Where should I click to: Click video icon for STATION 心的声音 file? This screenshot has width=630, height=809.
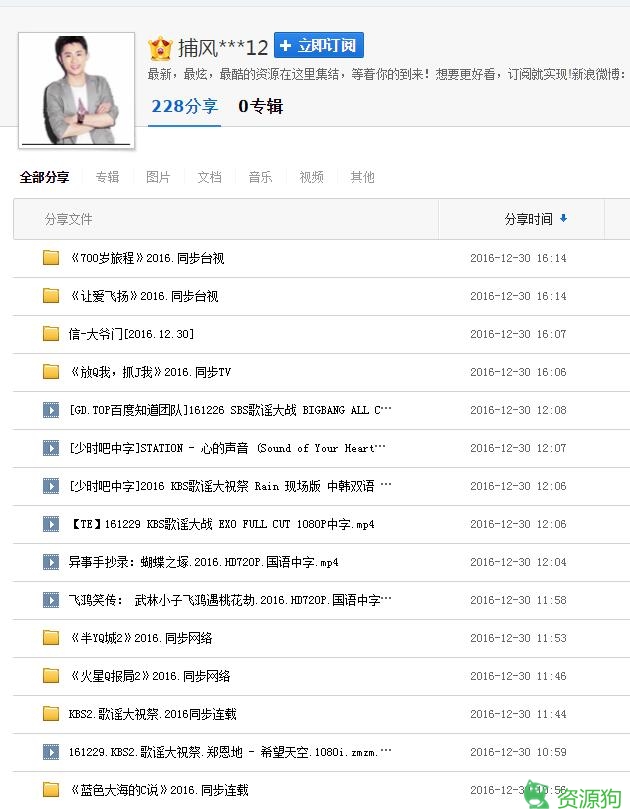(51, 448)
